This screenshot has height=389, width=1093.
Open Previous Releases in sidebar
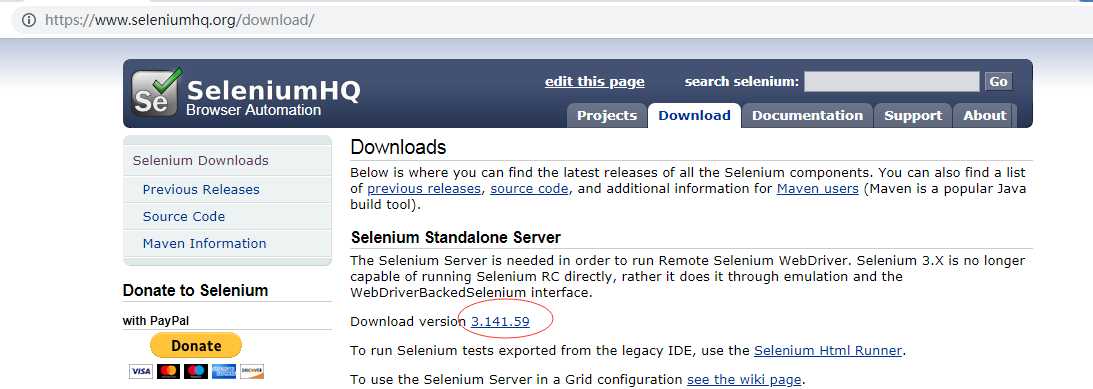coord(201,190)
